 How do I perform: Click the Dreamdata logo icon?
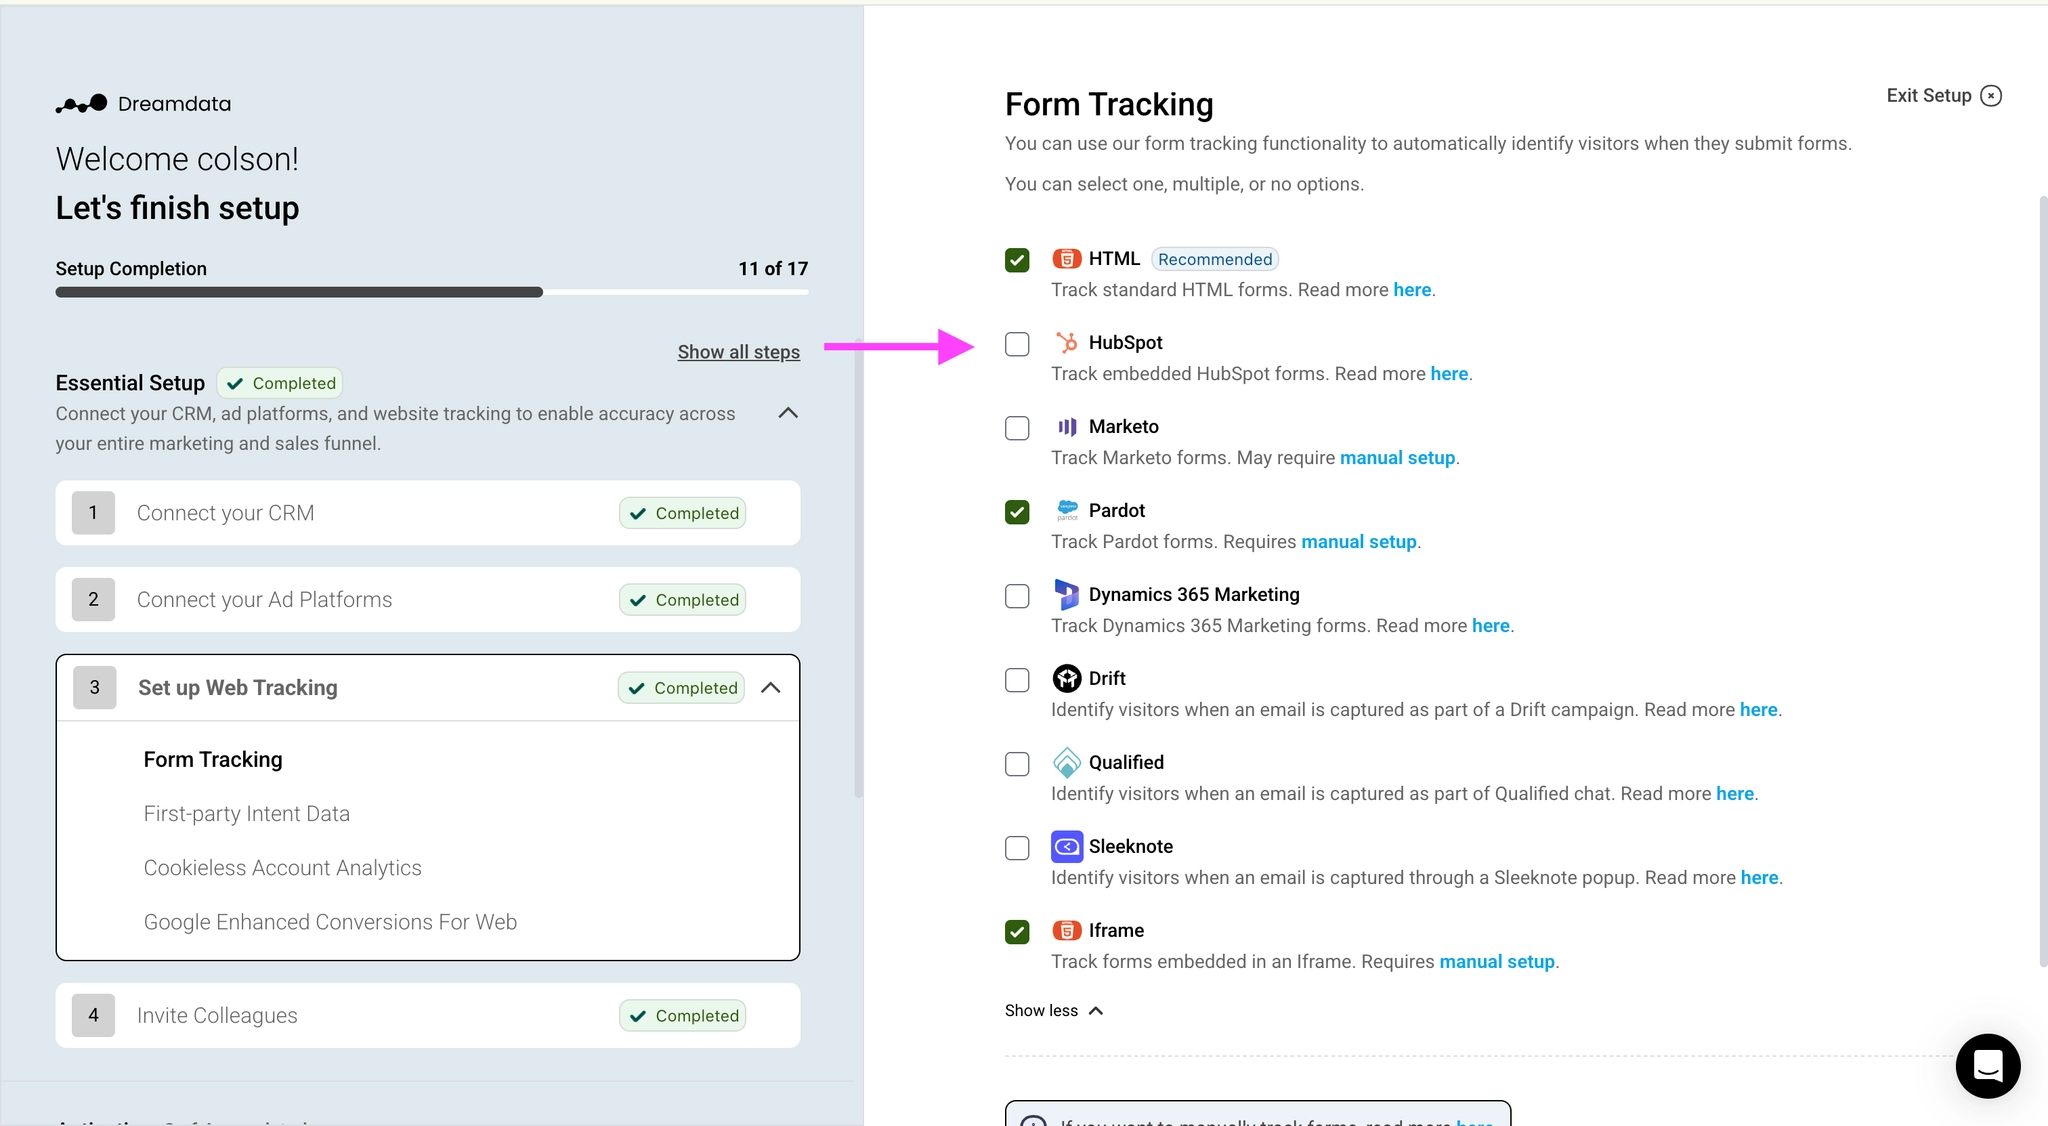(82, 104)
